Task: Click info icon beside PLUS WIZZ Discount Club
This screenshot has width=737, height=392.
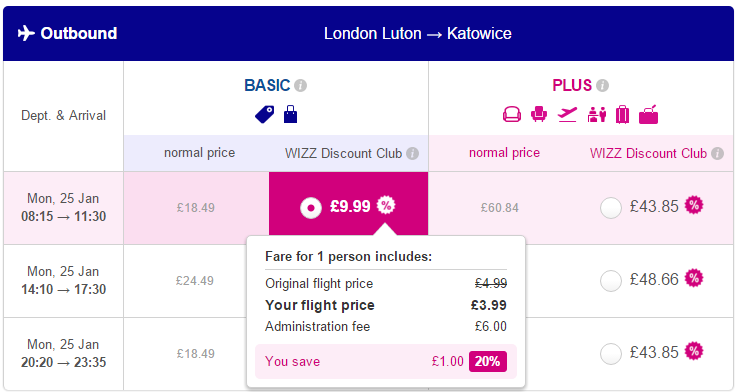Action: pos(717,154)
